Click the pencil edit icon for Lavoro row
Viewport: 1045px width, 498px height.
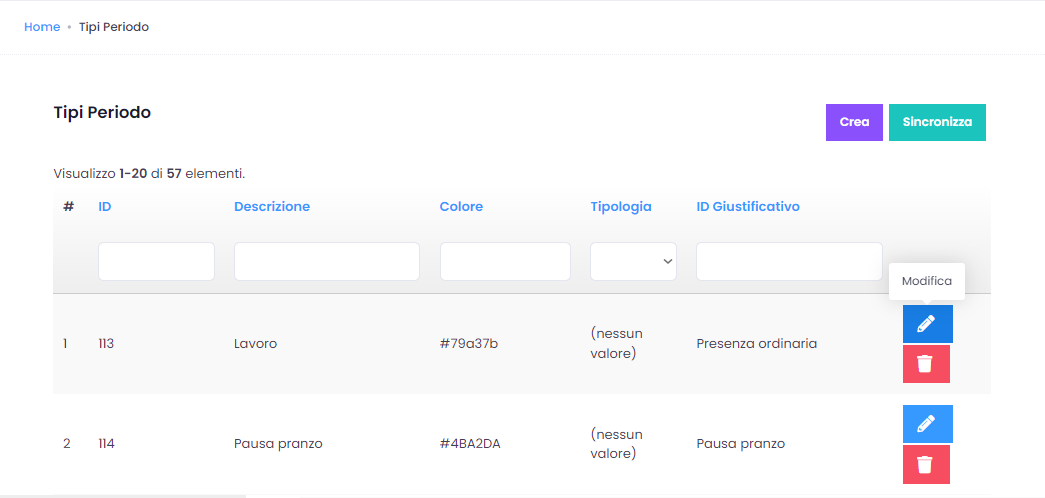coord(927,324)
